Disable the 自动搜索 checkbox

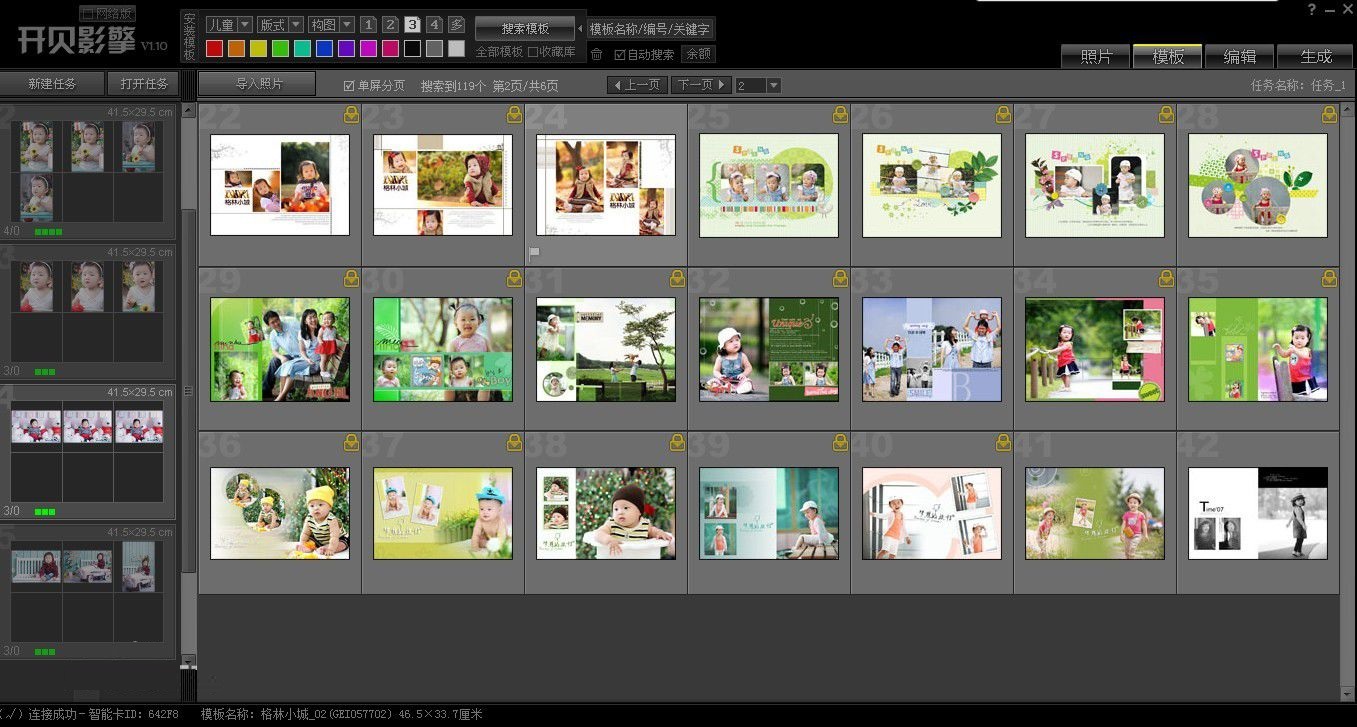(x=620, y=54)
